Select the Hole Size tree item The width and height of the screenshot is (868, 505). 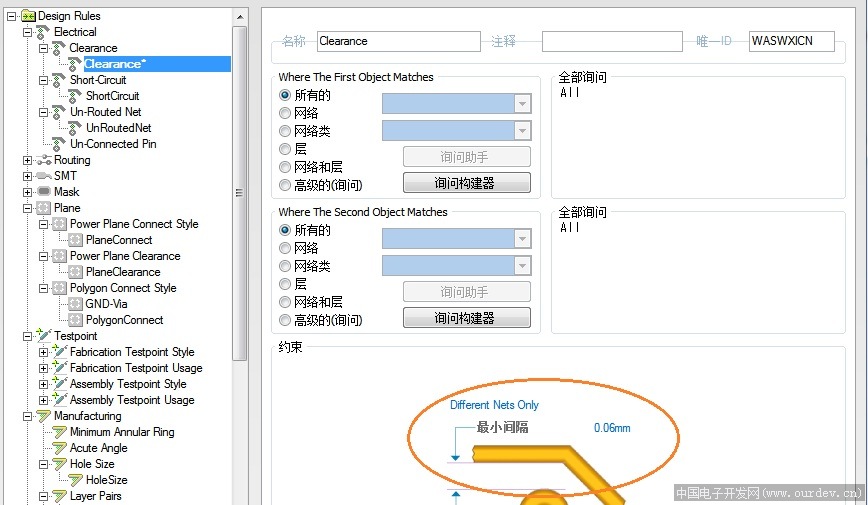[x=92, y=464]
